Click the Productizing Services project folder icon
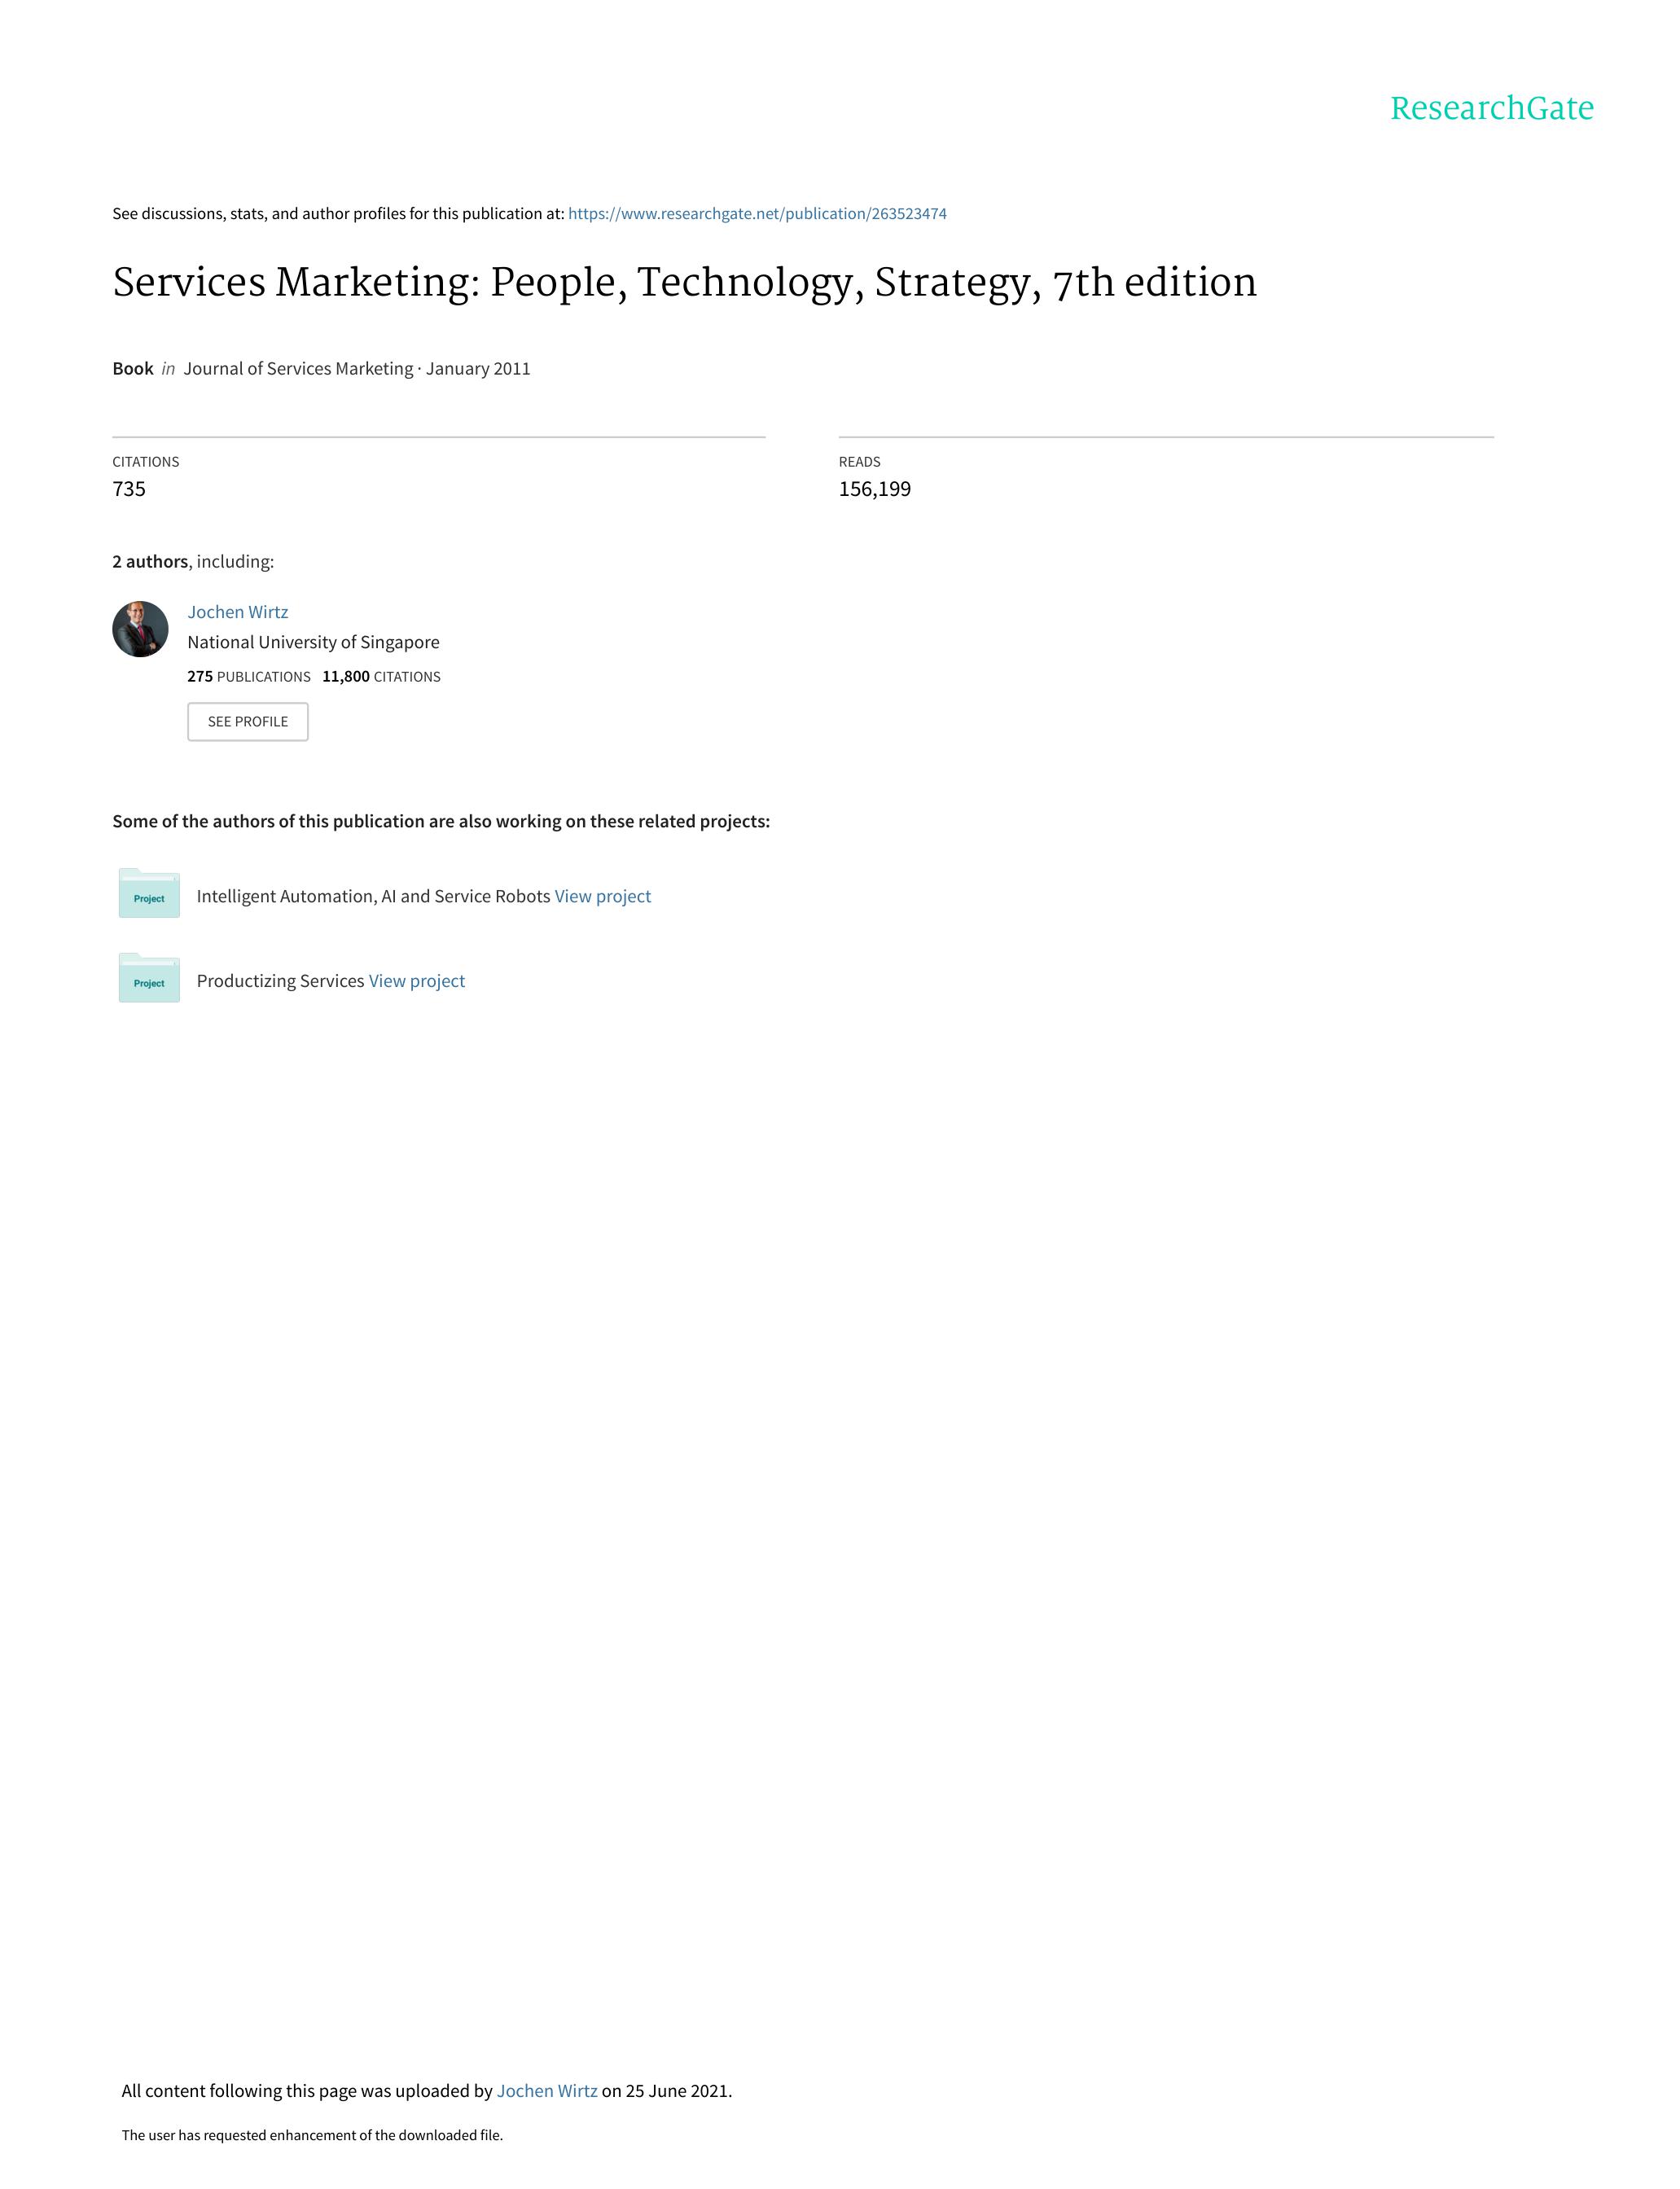Screen dimensions: 1680x2189 pos(149,979)
